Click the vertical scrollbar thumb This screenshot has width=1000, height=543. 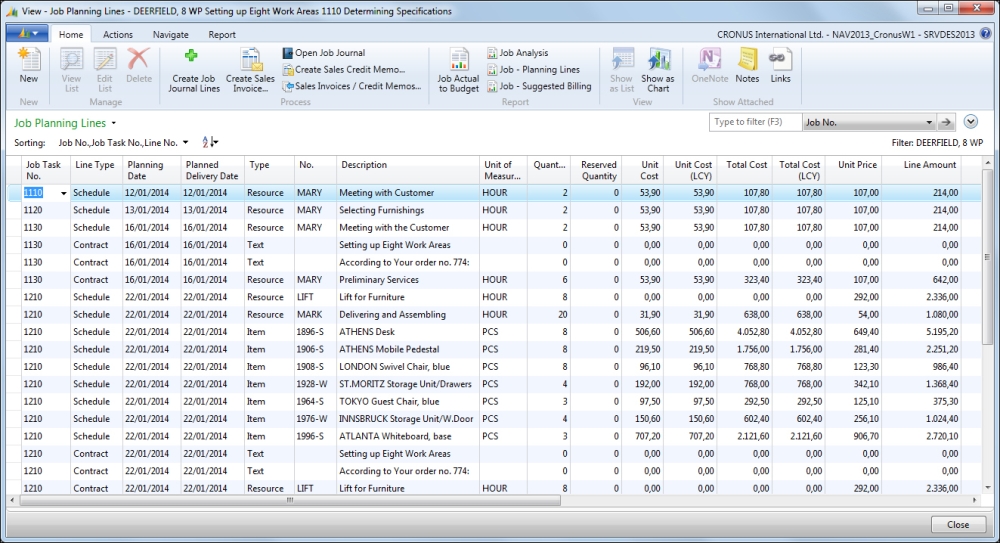click(x=987, y=258)
